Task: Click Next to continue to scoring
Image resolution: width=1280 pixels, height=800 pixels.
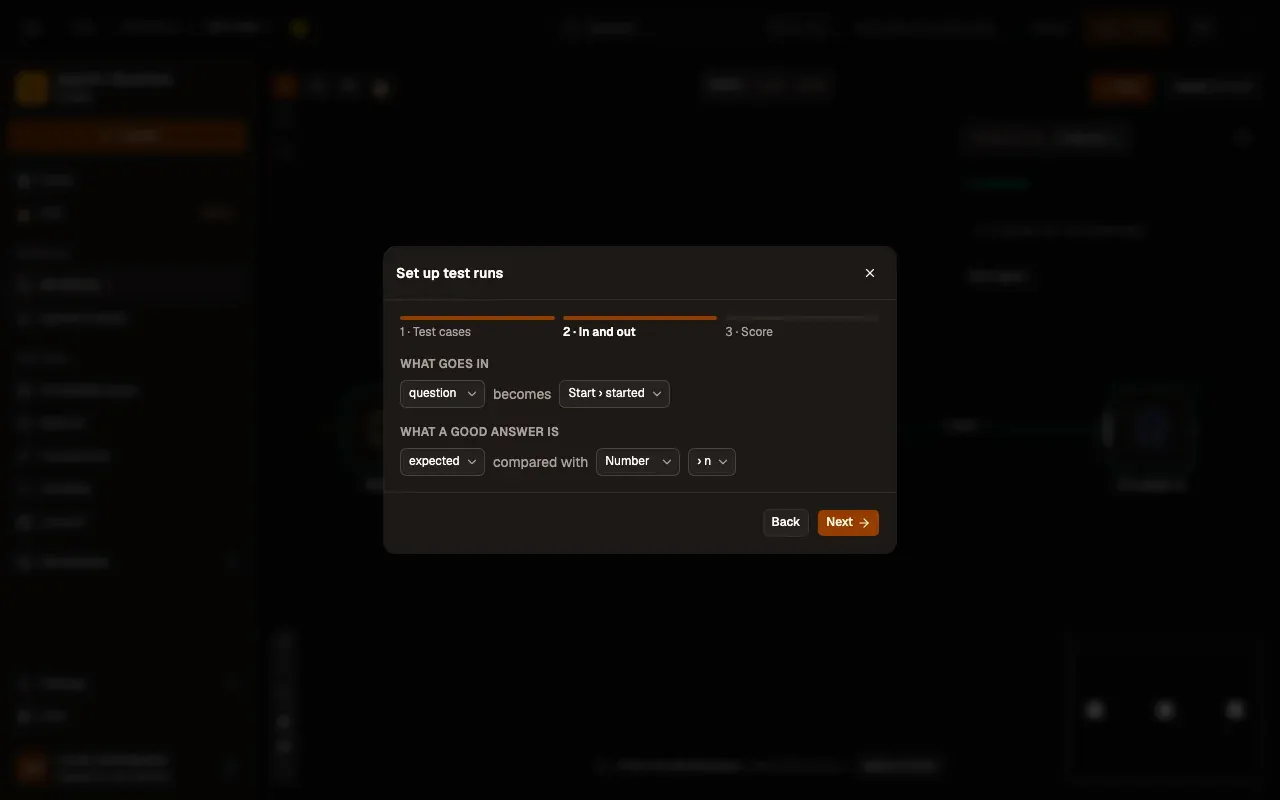Action: (848, 522)
